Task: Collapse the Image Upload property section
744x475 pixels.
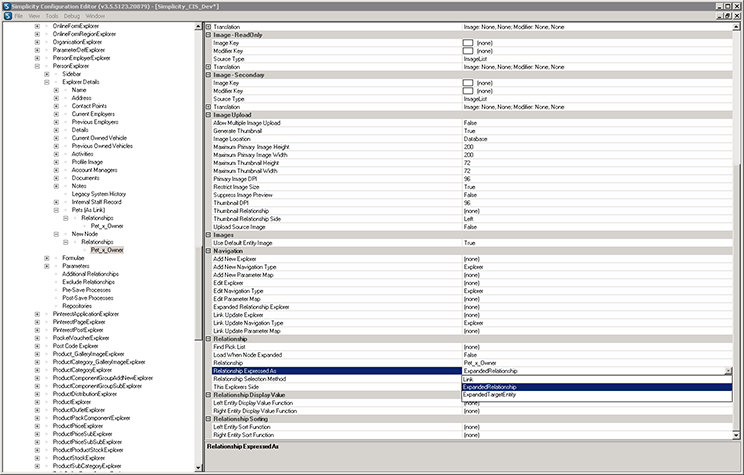Action: pyautogui.click(x=208, y=114)
